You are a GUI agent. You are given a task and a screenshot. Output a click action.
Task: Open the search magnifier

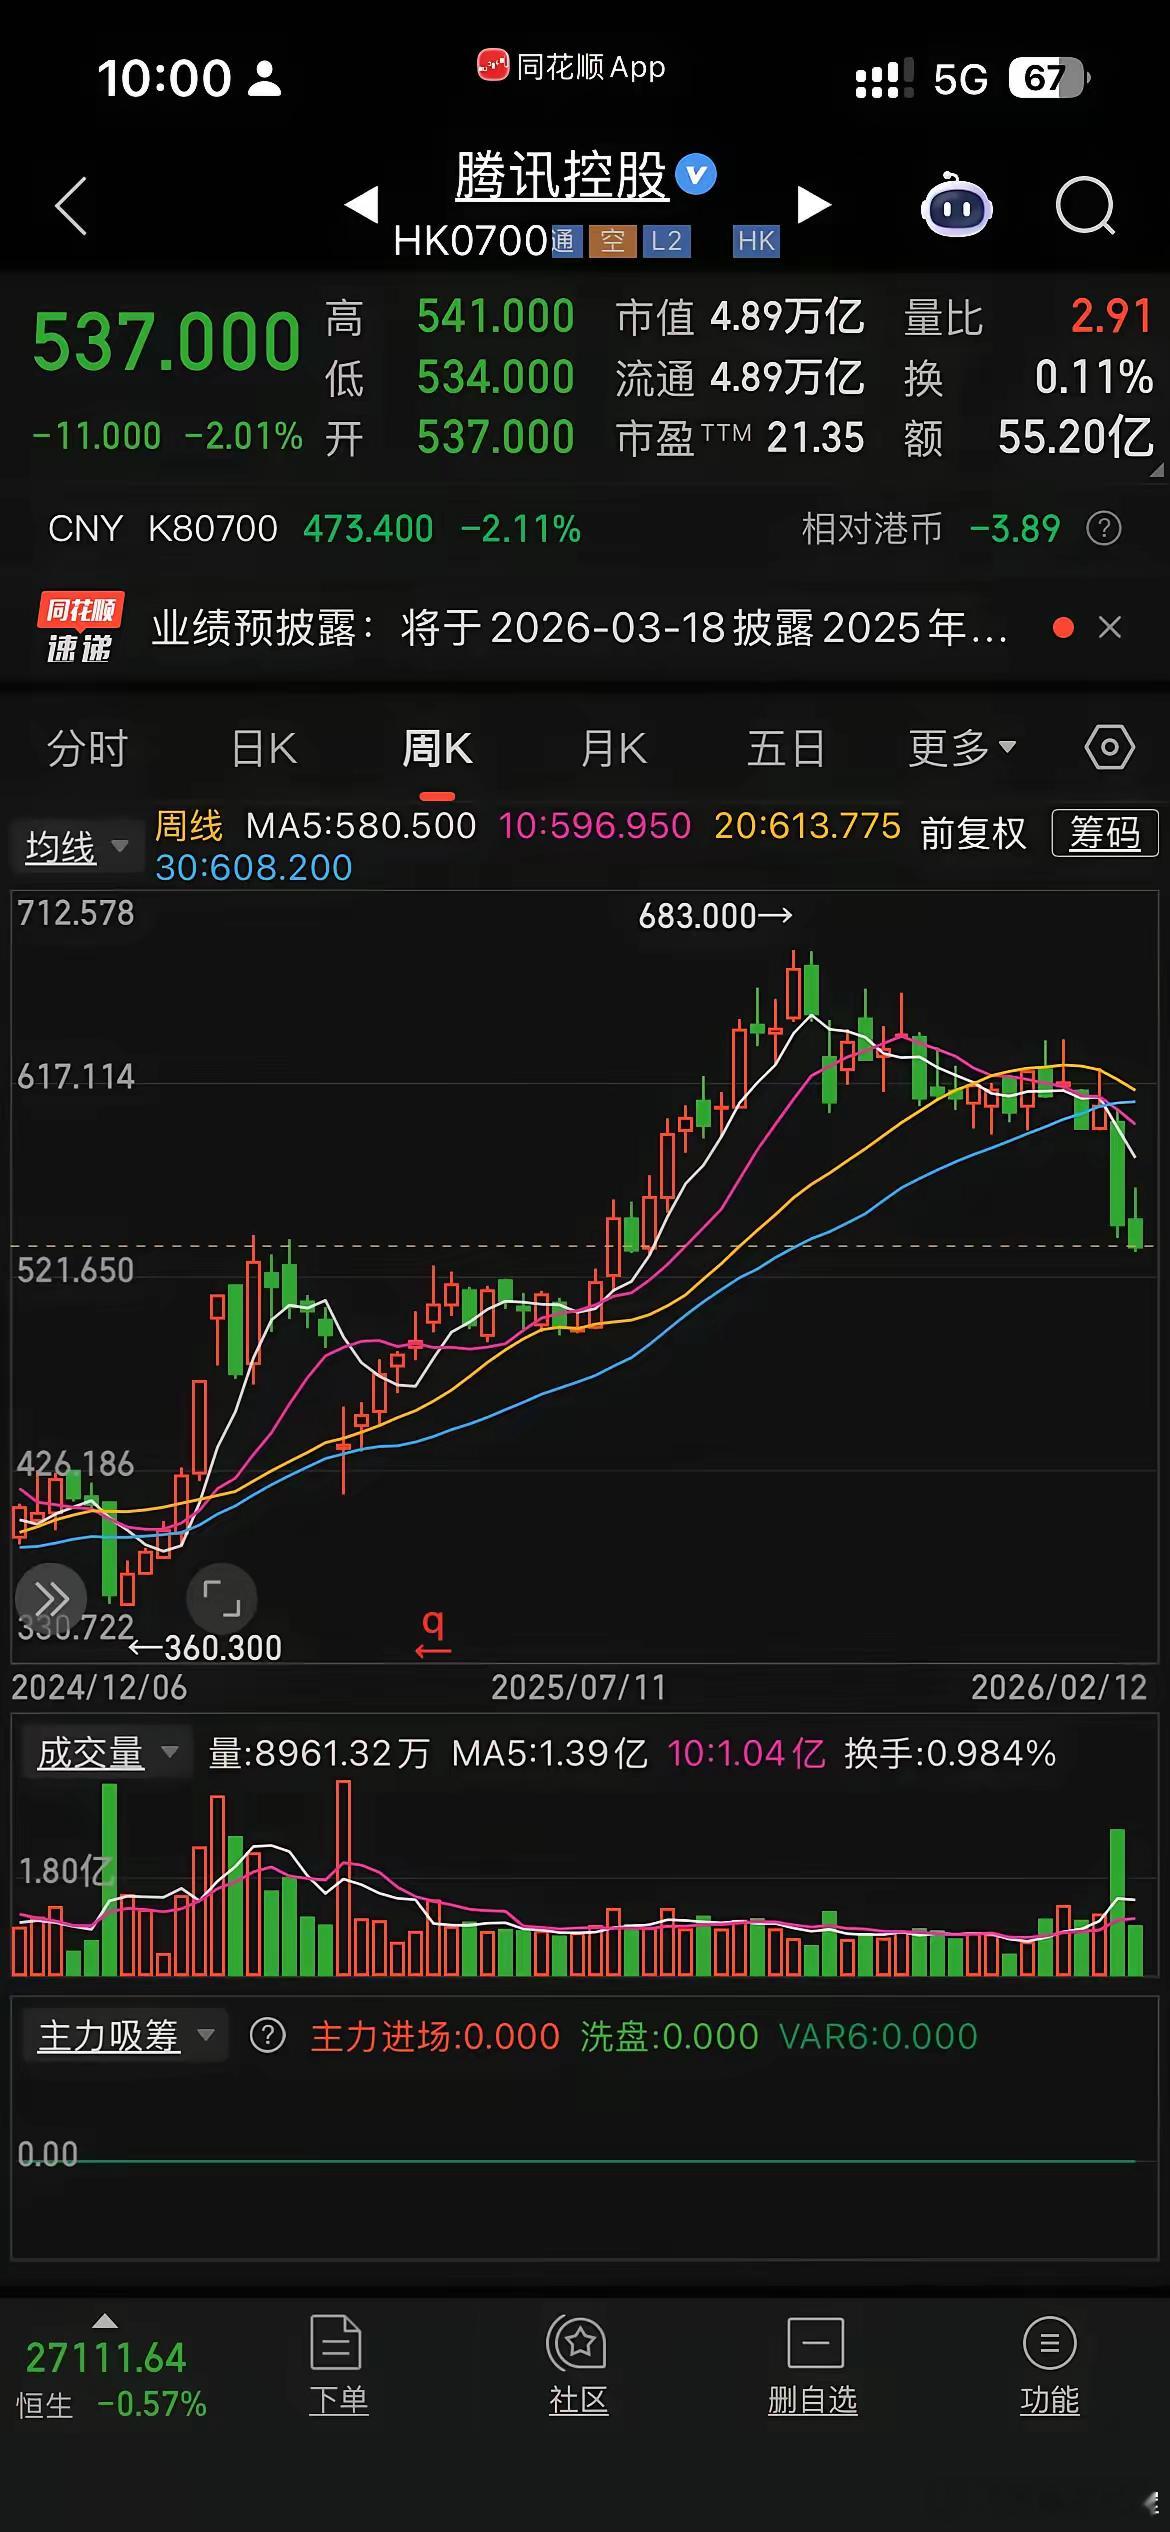[x=1085, y=206]
